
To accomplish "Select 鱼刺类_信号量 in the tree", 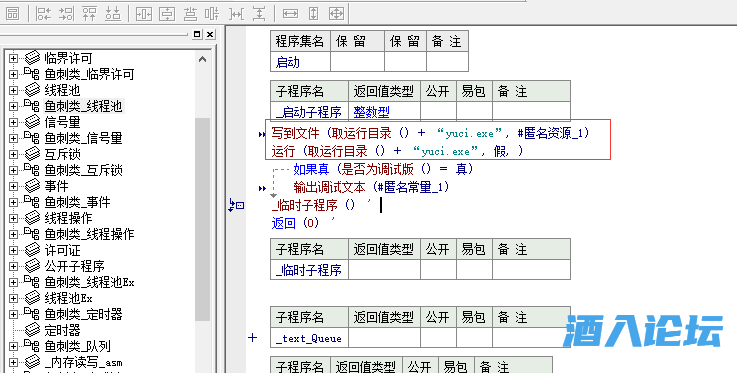I will [83, 138].
